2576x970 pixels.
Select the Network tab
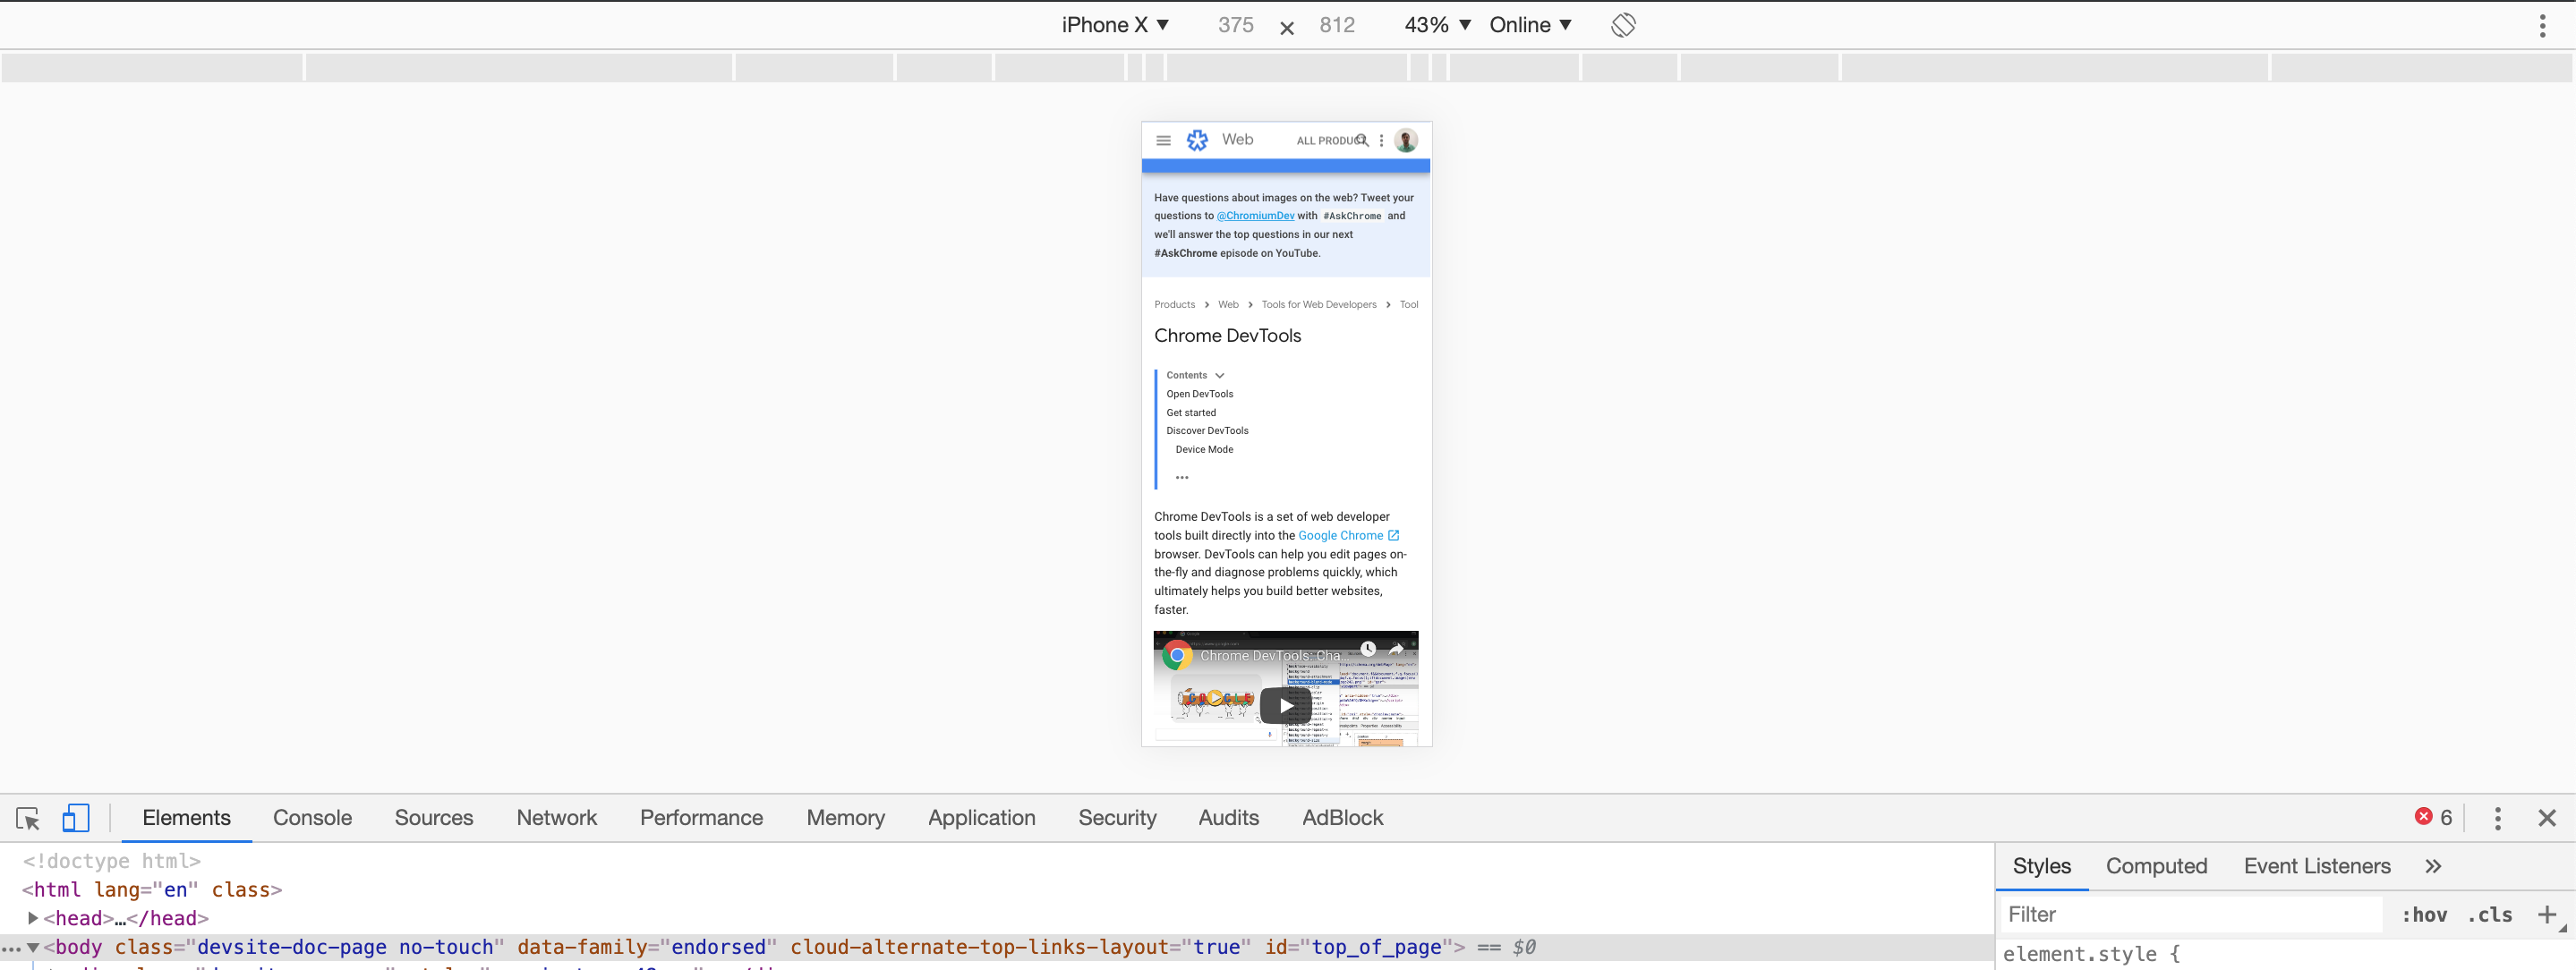[555, 816]
